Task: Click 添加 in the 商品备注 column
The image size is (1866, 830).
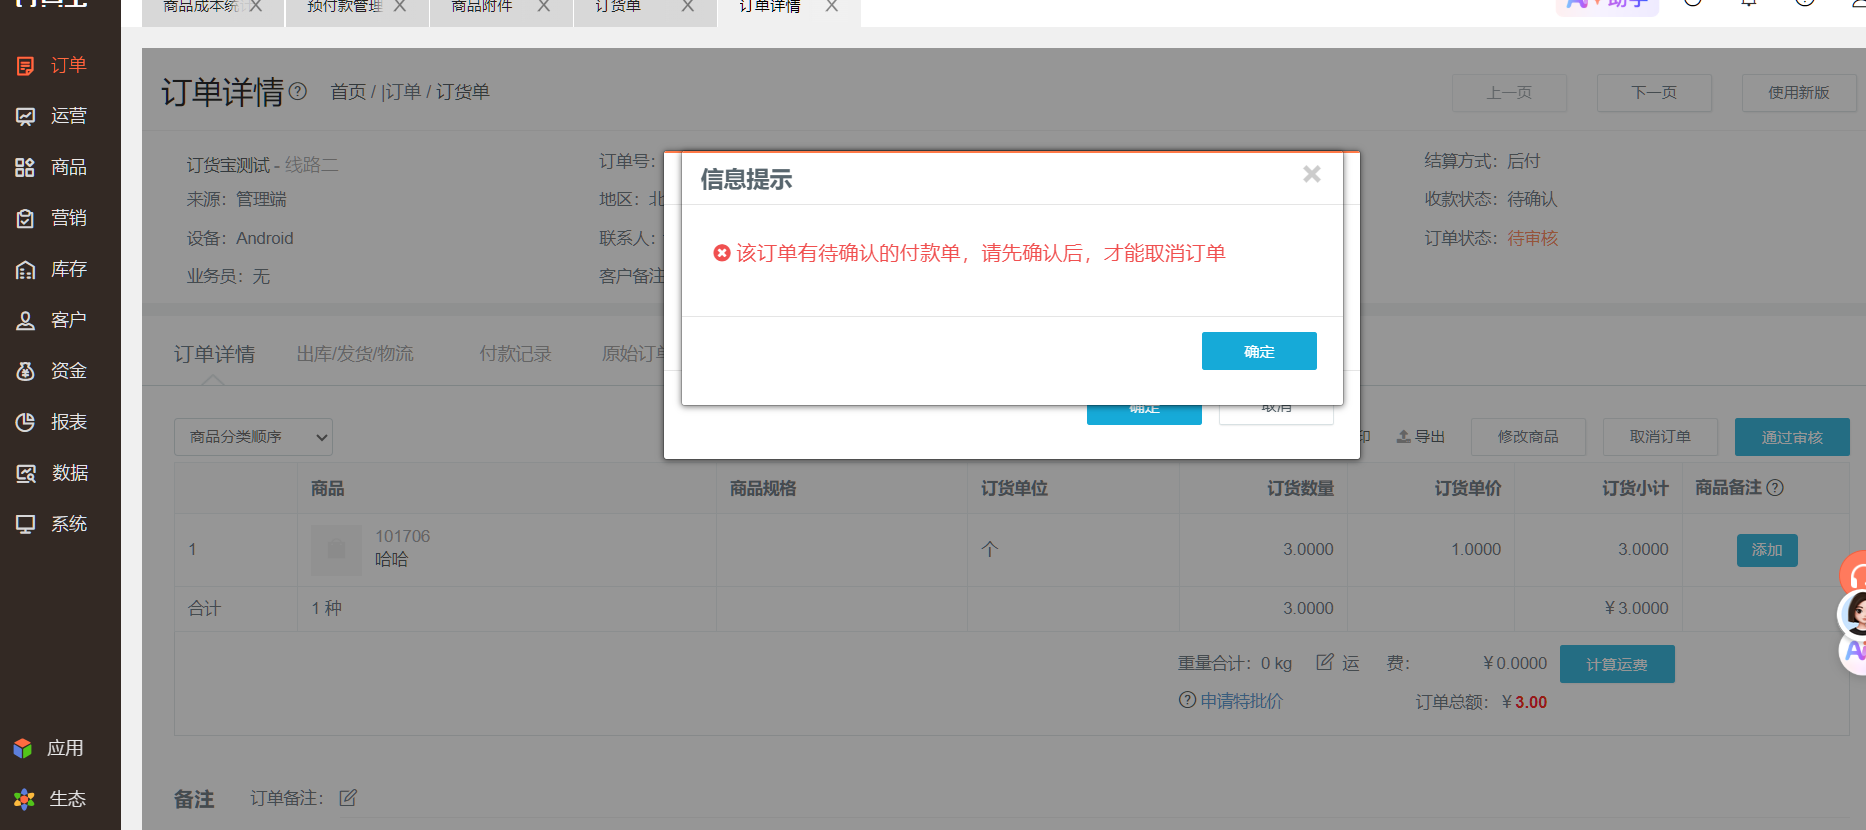Action: (x=1767, y=550)
